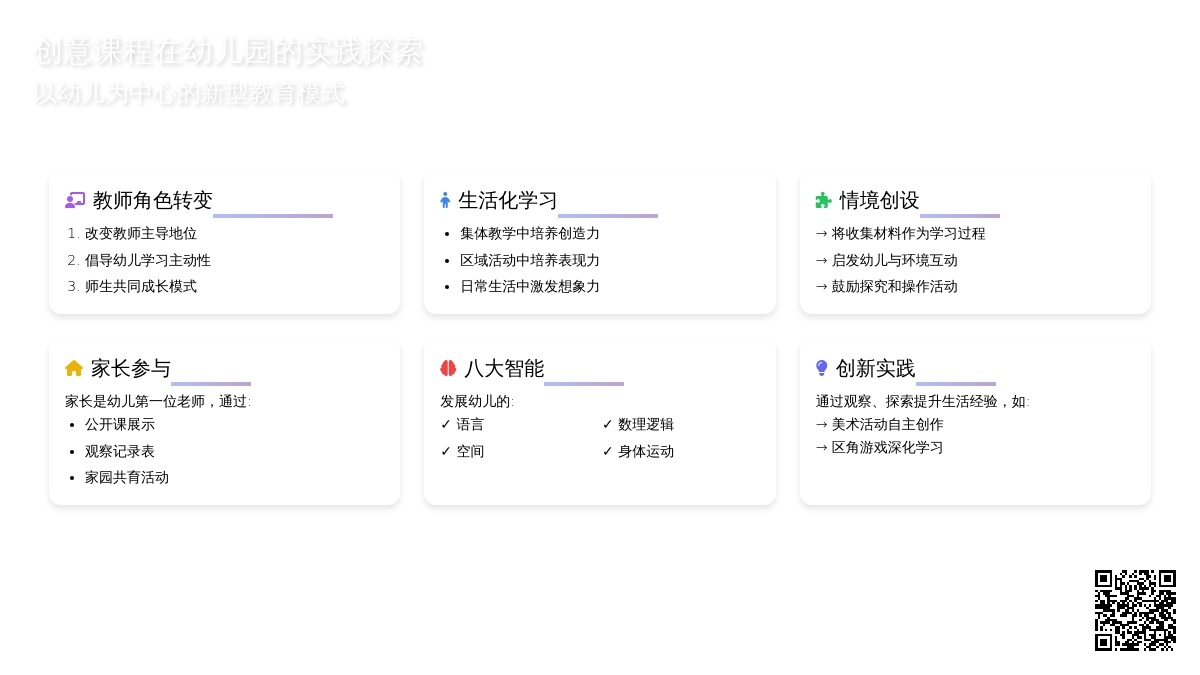Image resolution: width=1200 pixels, height=675 pixels.
Task: Click the checked item 数理逻辑
Action: [638, 424]
